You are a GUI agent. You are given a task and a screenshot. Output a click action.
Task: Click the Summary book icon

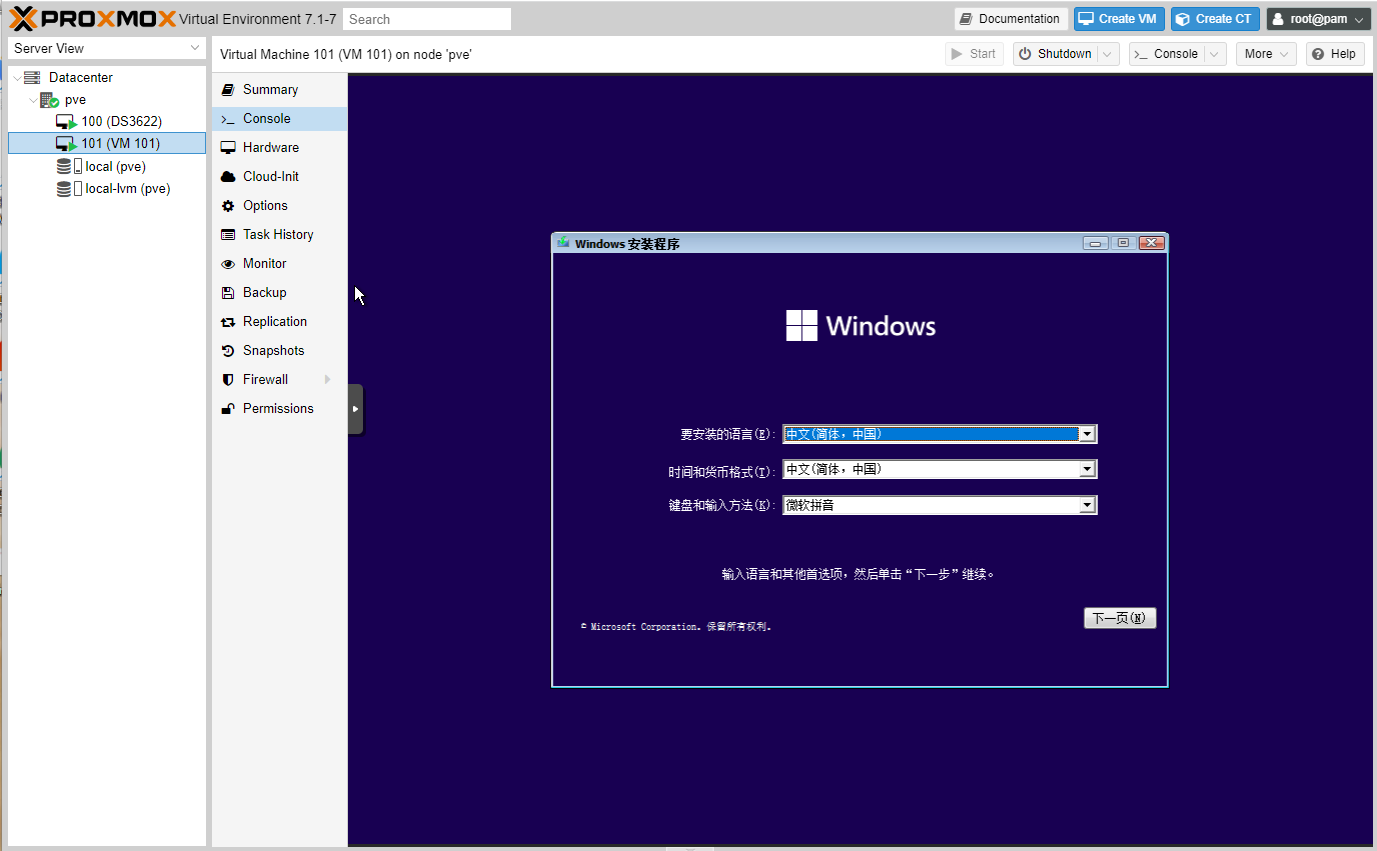click(228, 89)
